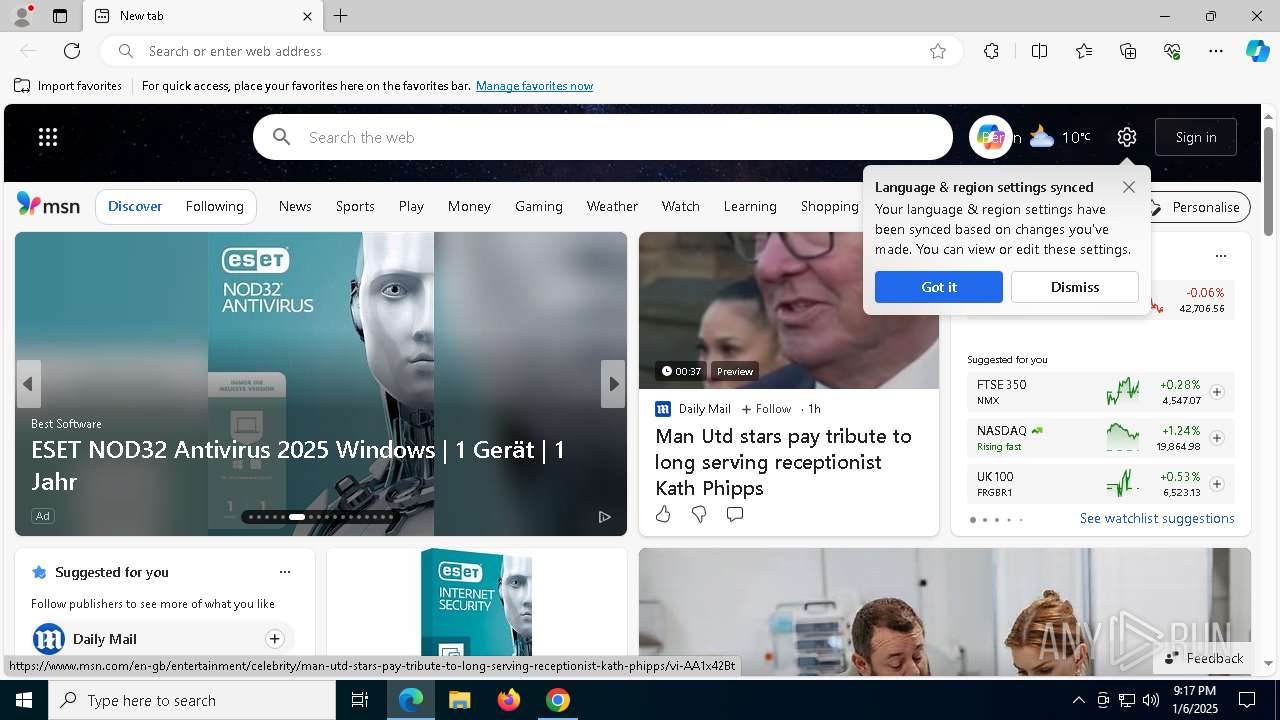Viewport: 1280px width, 720px height.
Task: Add NASDAQ to watchlist
Action: click(1217, 438)
